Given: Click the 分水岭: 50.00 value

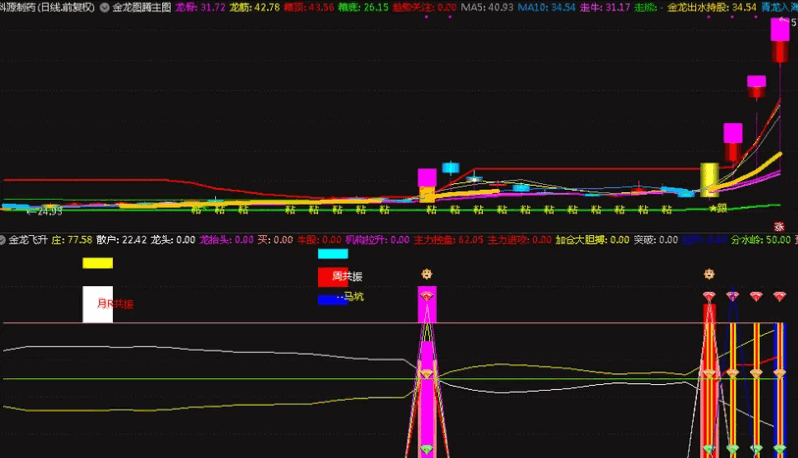Looking at the screenshot, I should tap(761, 240).
